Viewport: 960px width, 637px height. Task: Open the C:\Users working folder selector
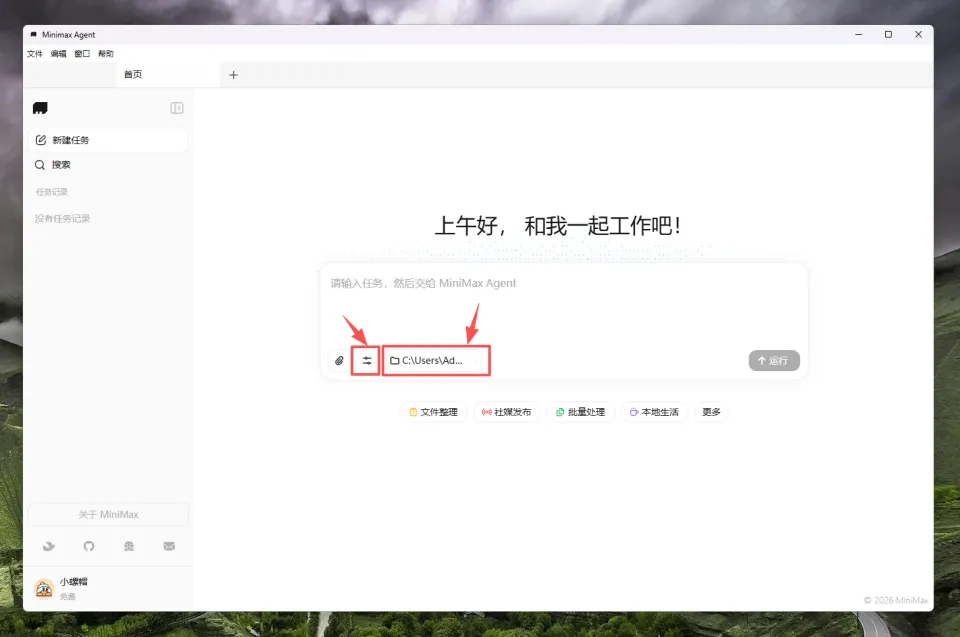(x=436, y=360)
